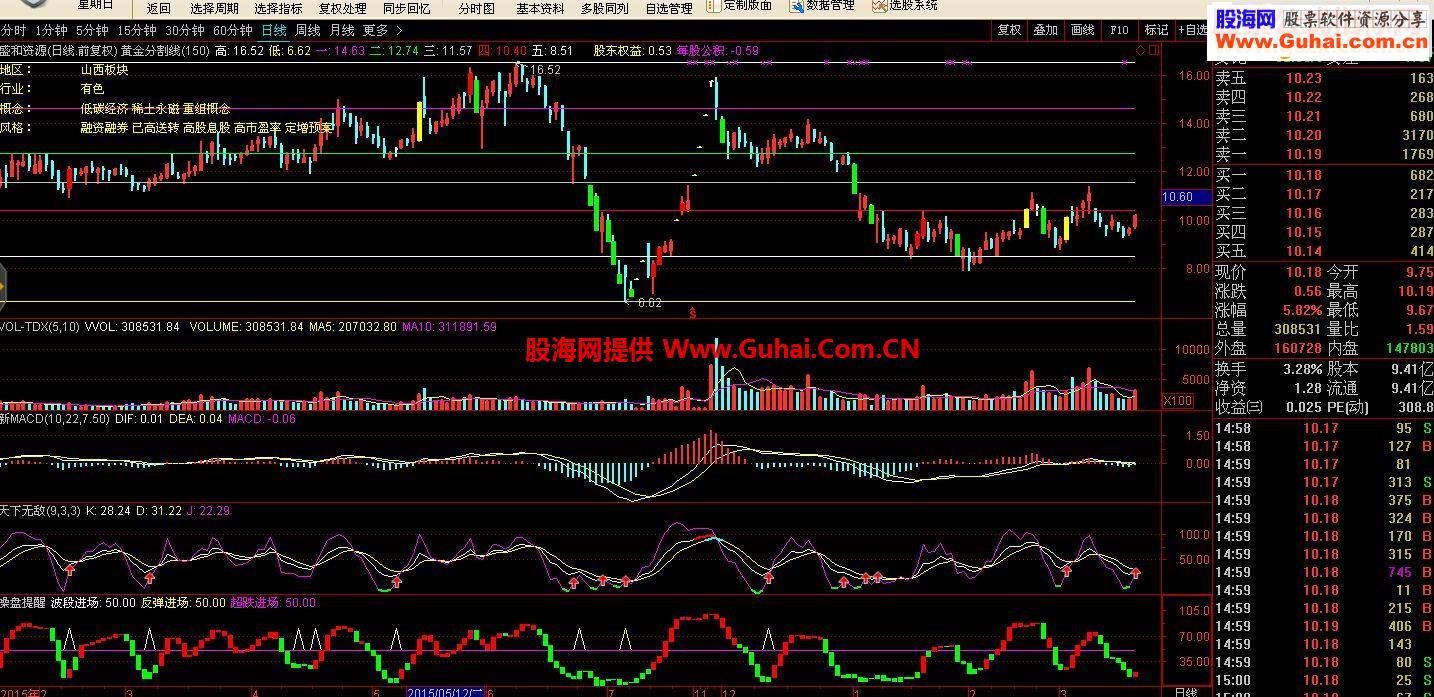
Task: Click the 买一 bid row at 10.18
Action: pyautogui.click(x=1323, y=175)
